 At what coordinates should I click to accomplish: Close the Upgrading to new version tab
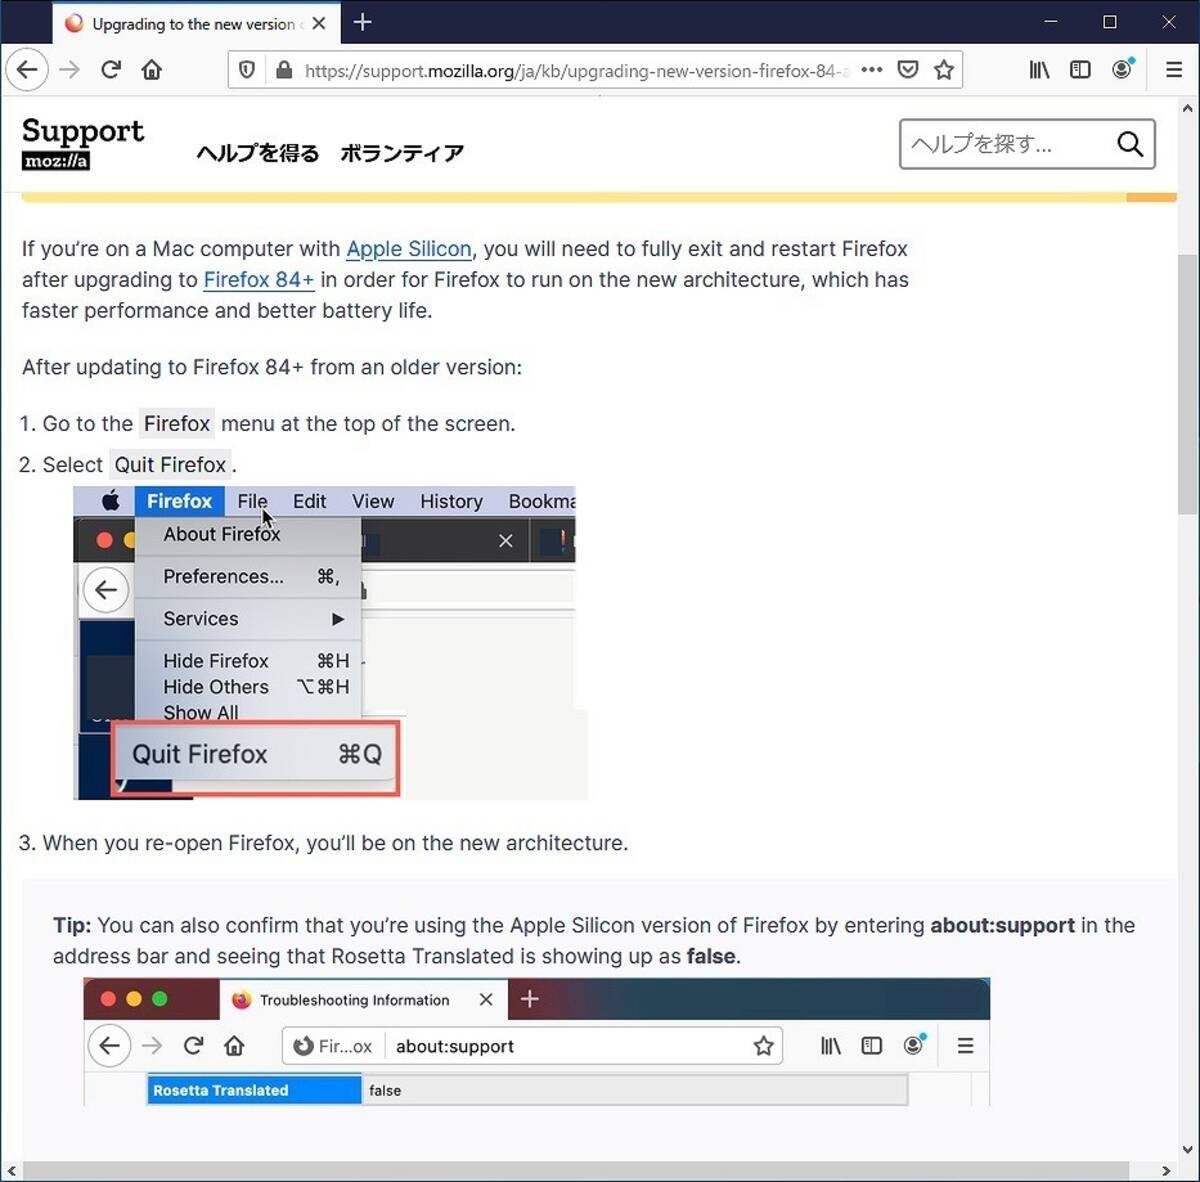319,23
